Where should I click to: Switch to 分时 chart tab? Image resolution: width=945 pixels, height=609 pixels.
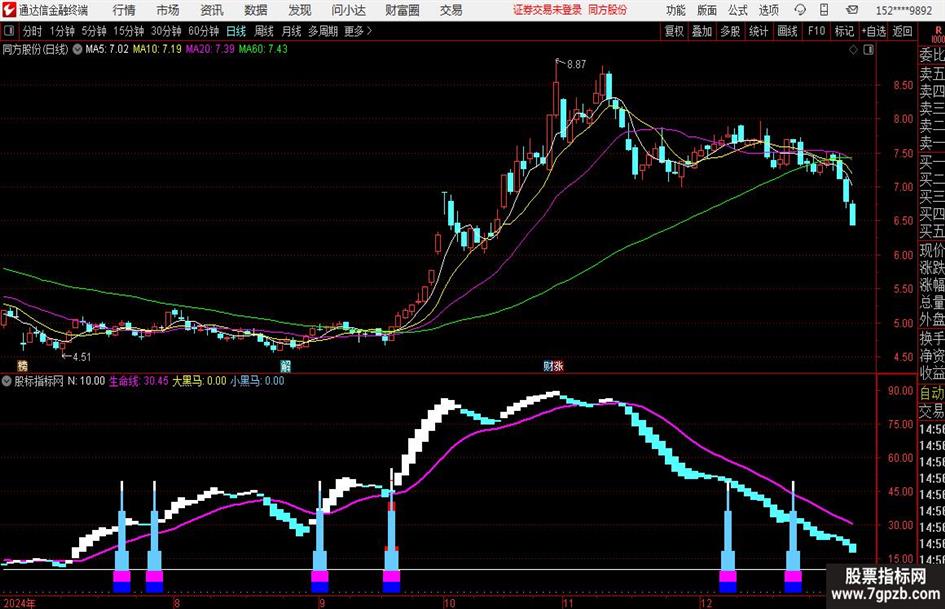coord(33,31)
